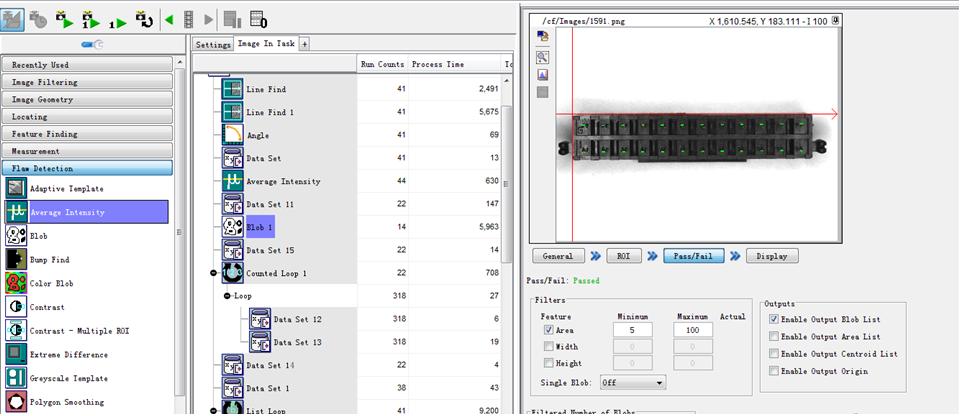Click the zoom magnifier icon beside image
The height and width of the screenshot is (416, 961).
(x=542, y=58)
